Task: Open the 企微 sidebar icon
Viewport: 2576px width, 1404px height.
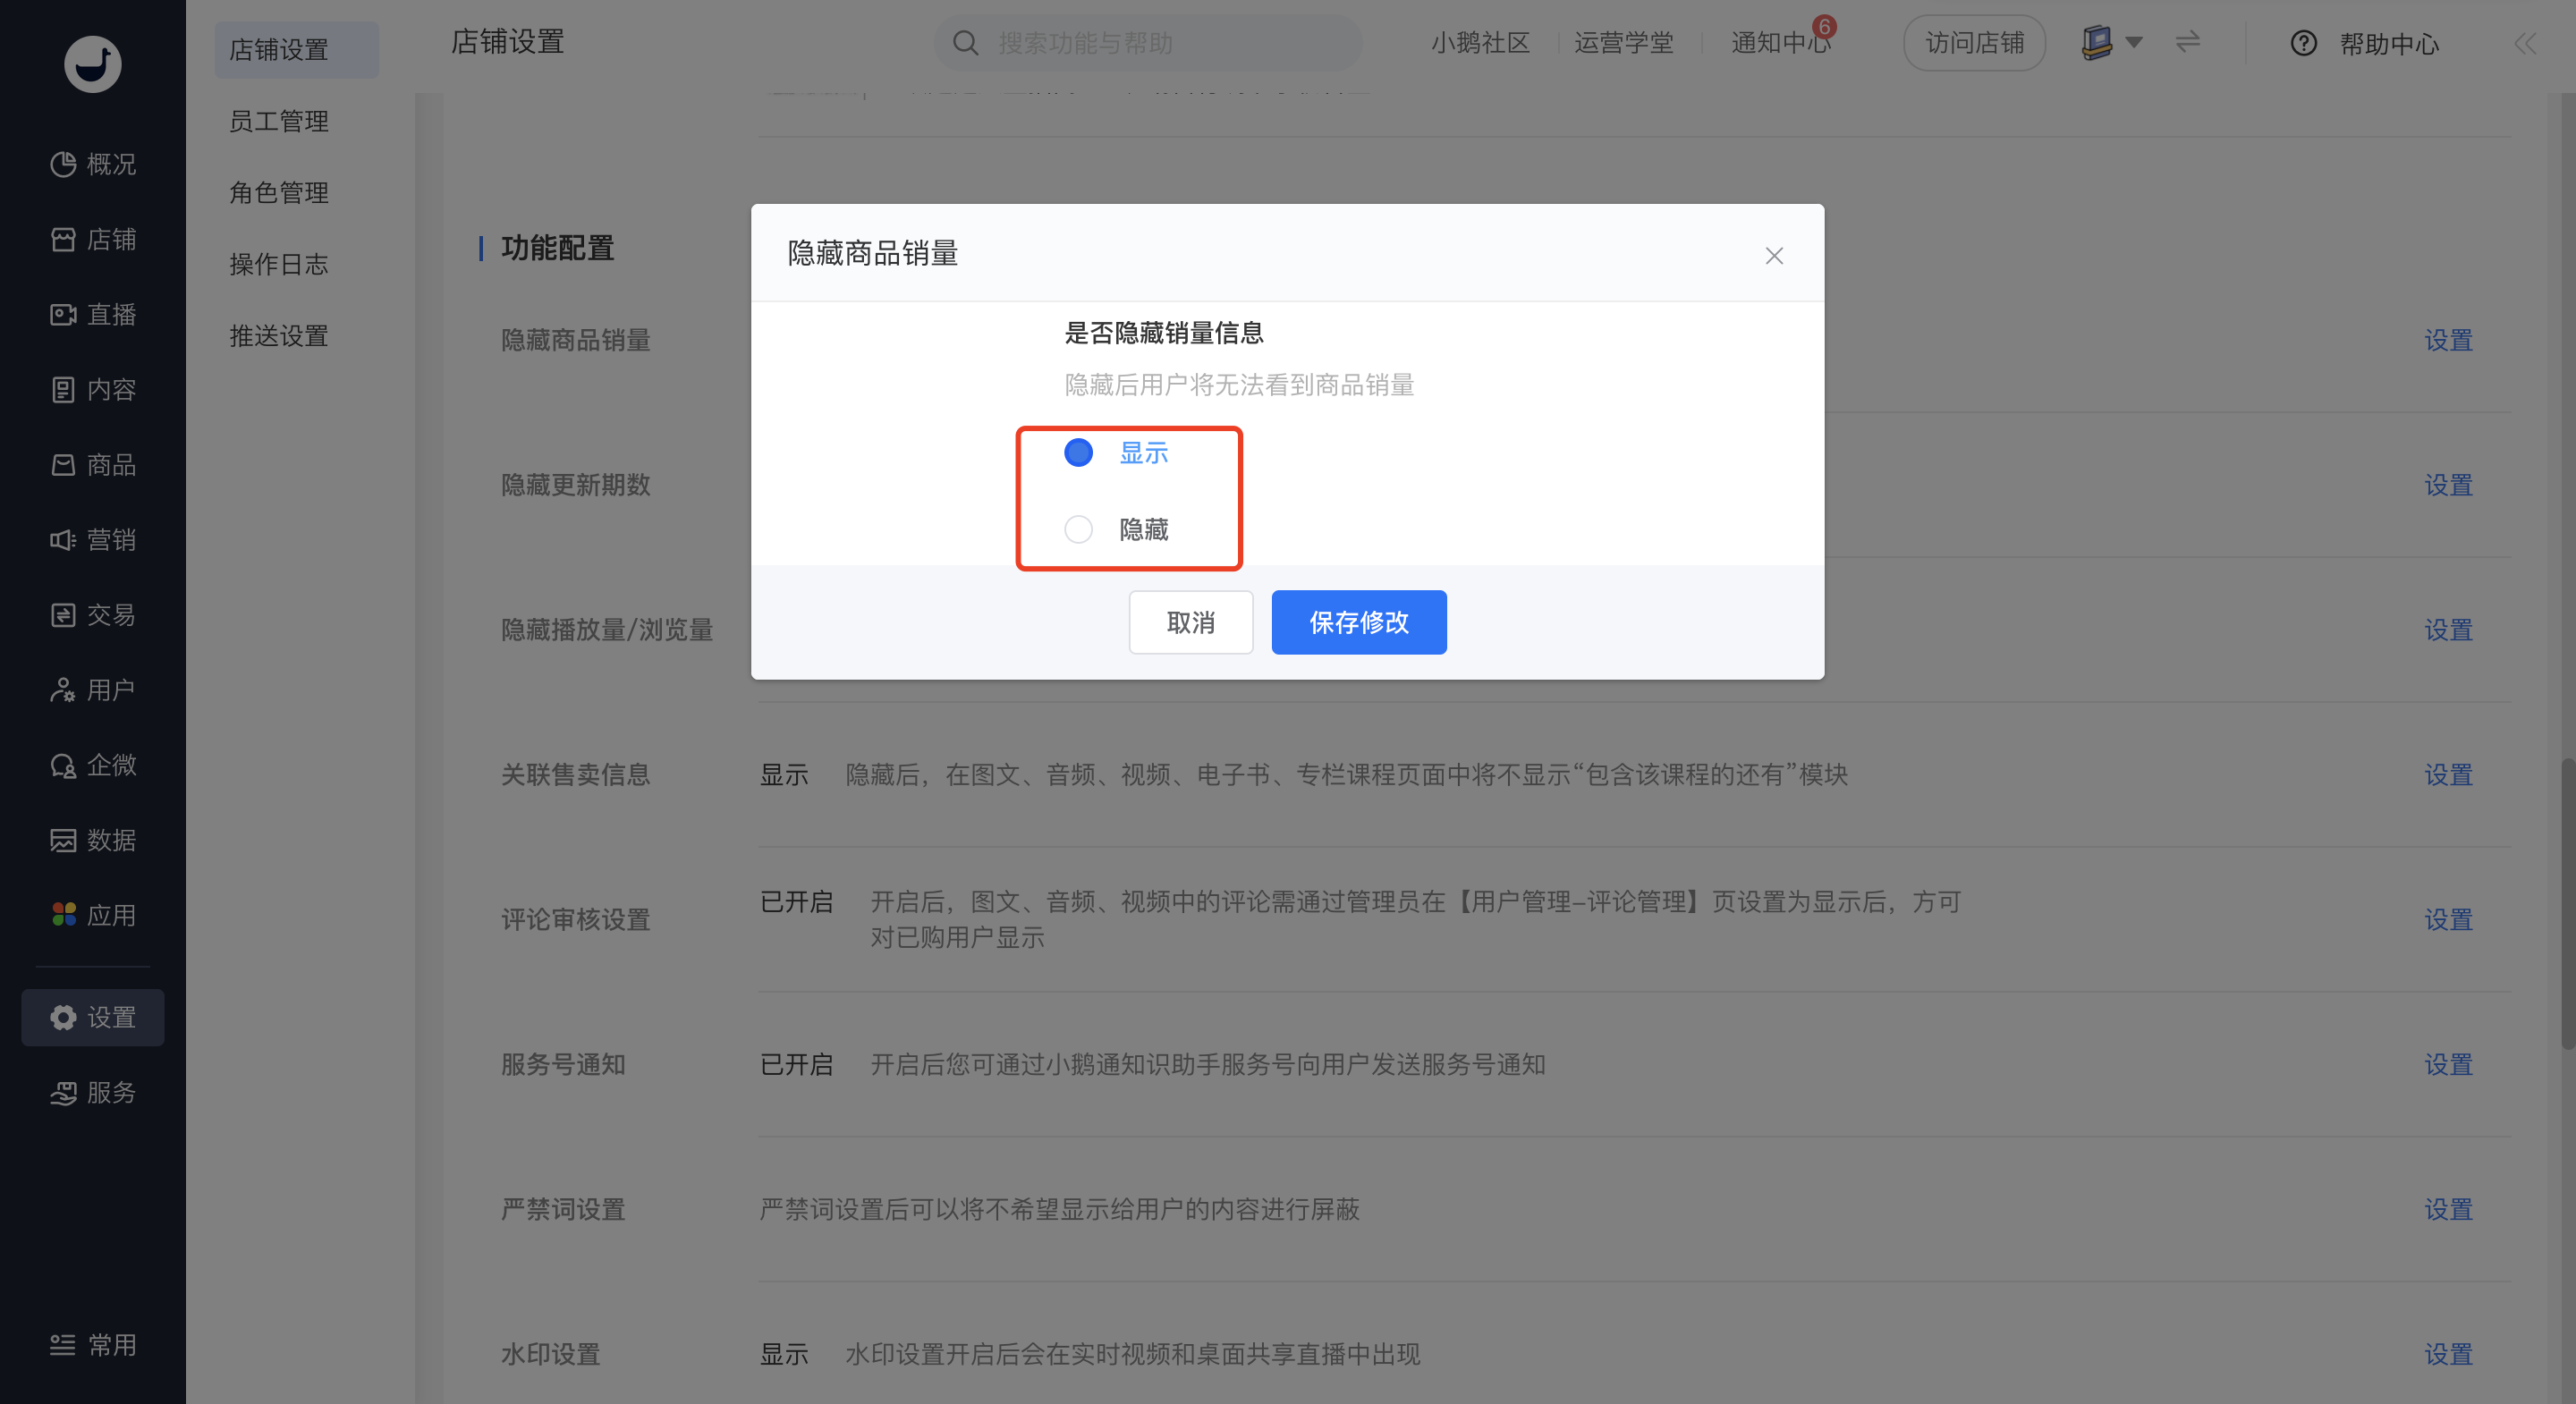Action: (x=63, y=765)
